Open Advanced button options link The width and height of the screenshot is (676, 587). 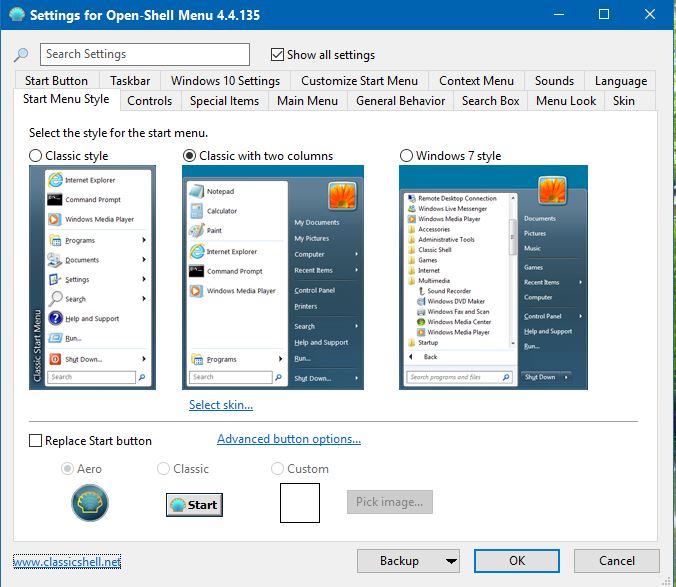[288, 439]
